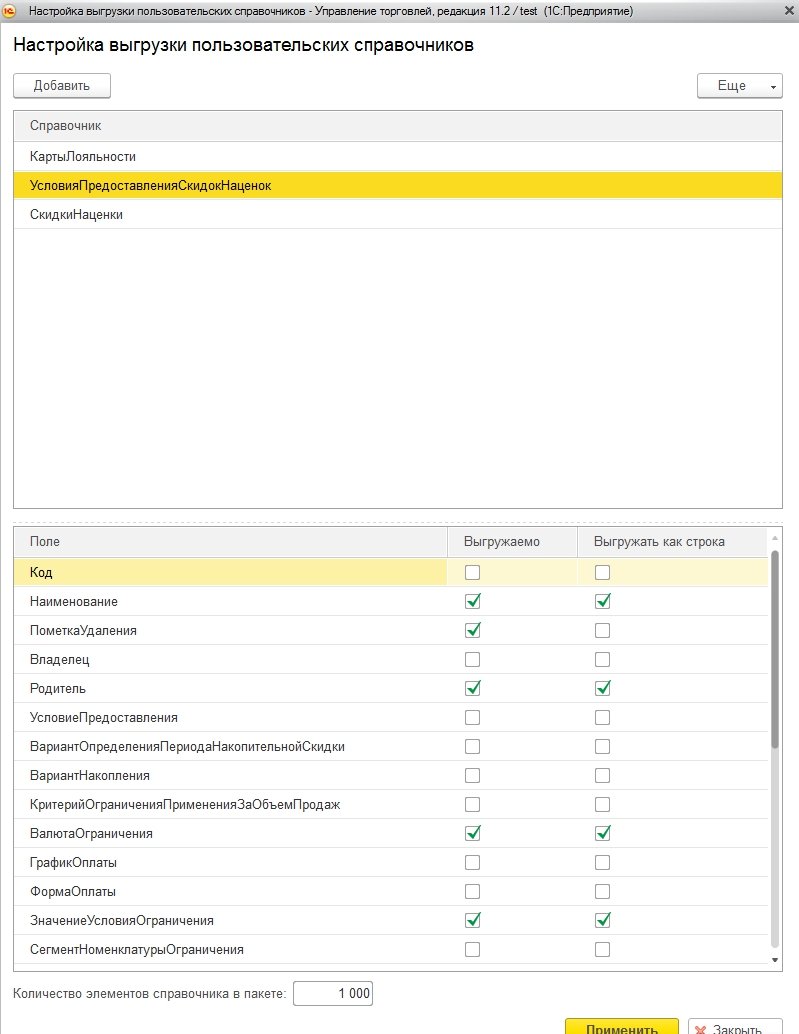This screenshot has width=799, height=1034.
Task: Uncheck Выгружаемо for Наименование
Action: coord(473,601)
